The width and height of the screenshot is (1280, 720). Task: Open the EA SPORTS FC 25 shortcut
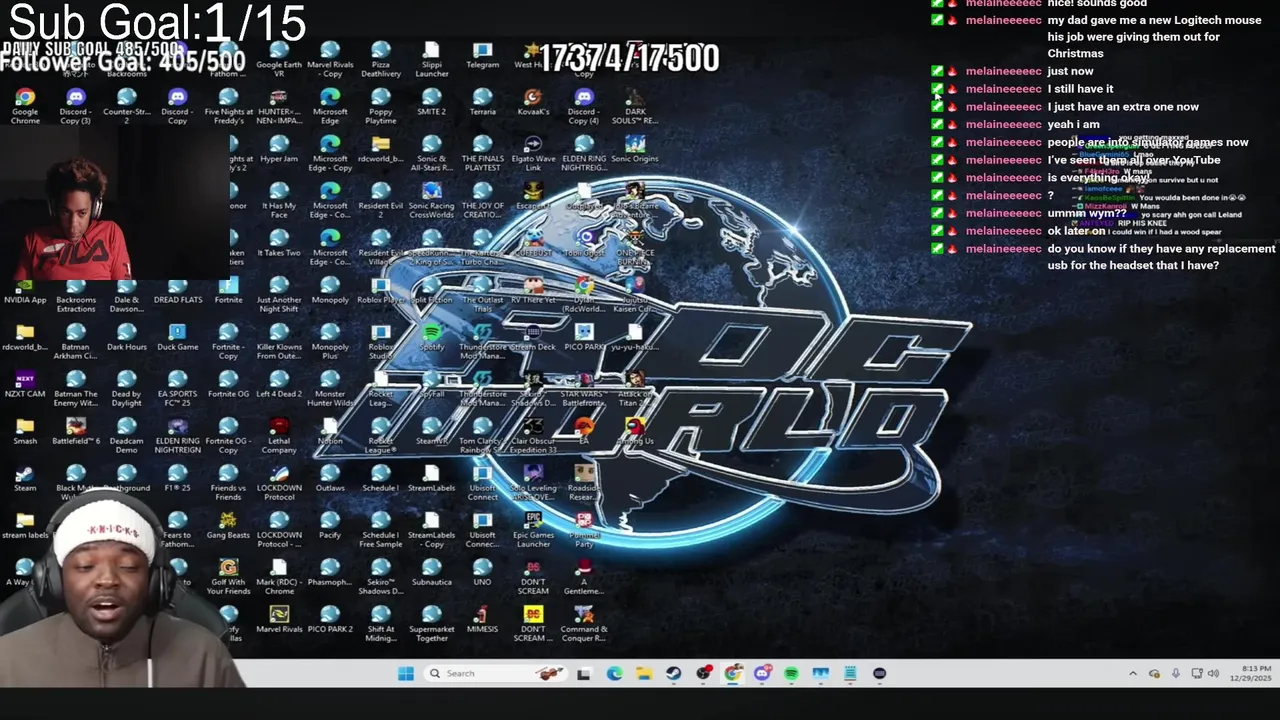(178, 387)
